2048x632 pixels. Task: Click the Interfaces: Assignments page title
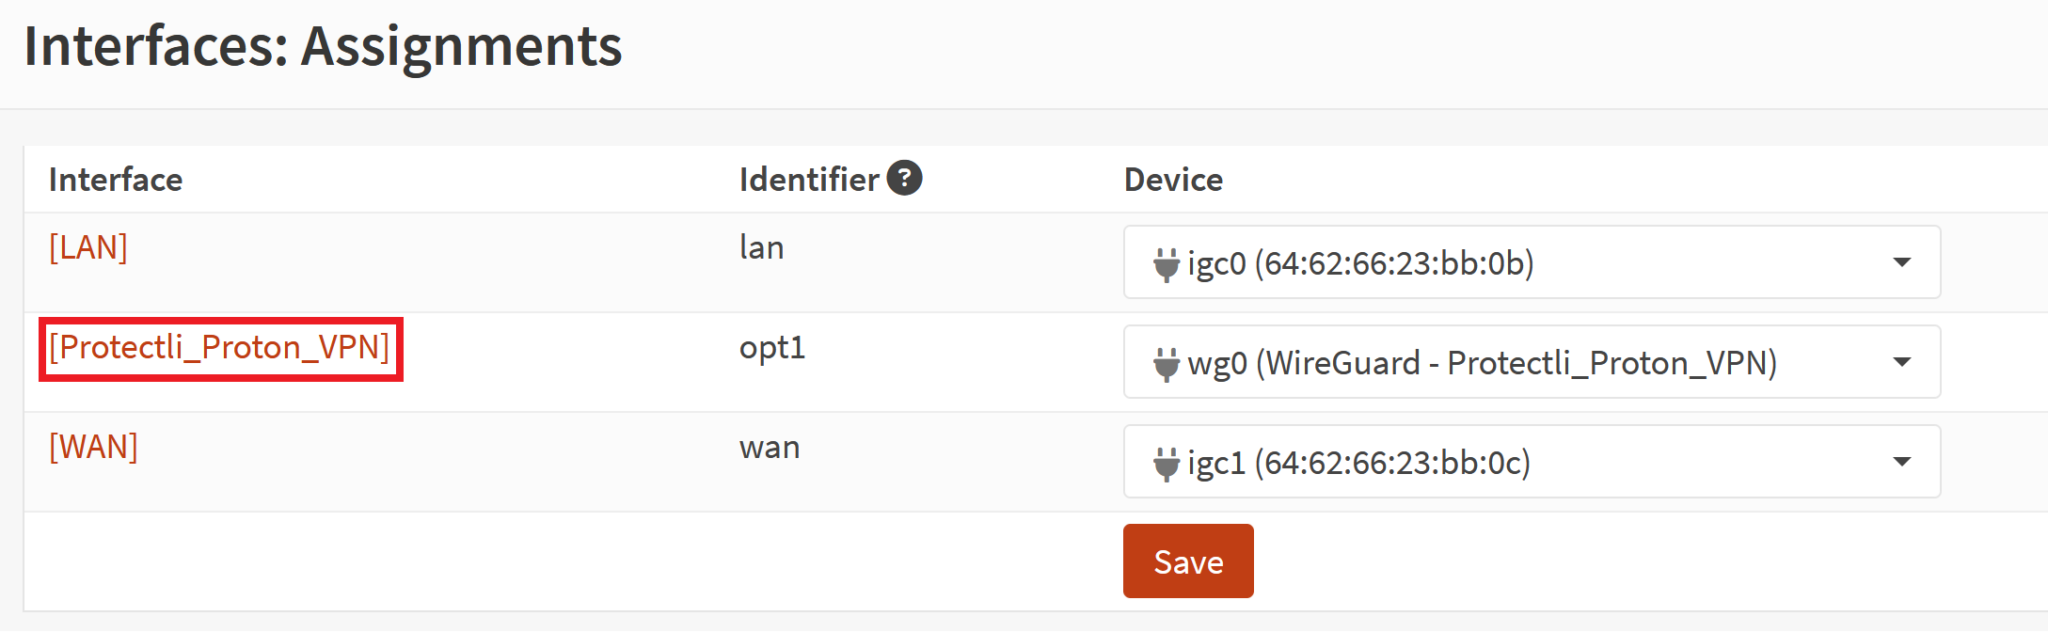pos(324,44)
